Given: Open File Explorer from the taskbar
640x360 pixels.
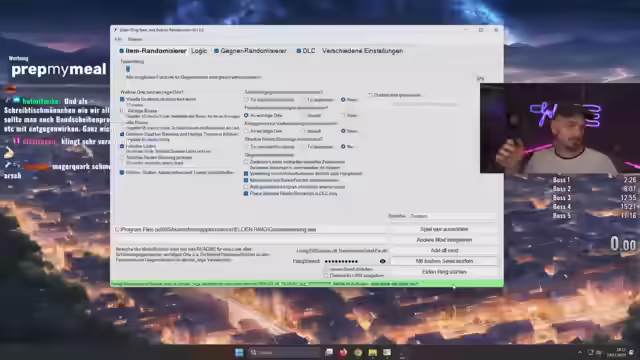Looking at the screenshot, I should click(x=372, y=352).
